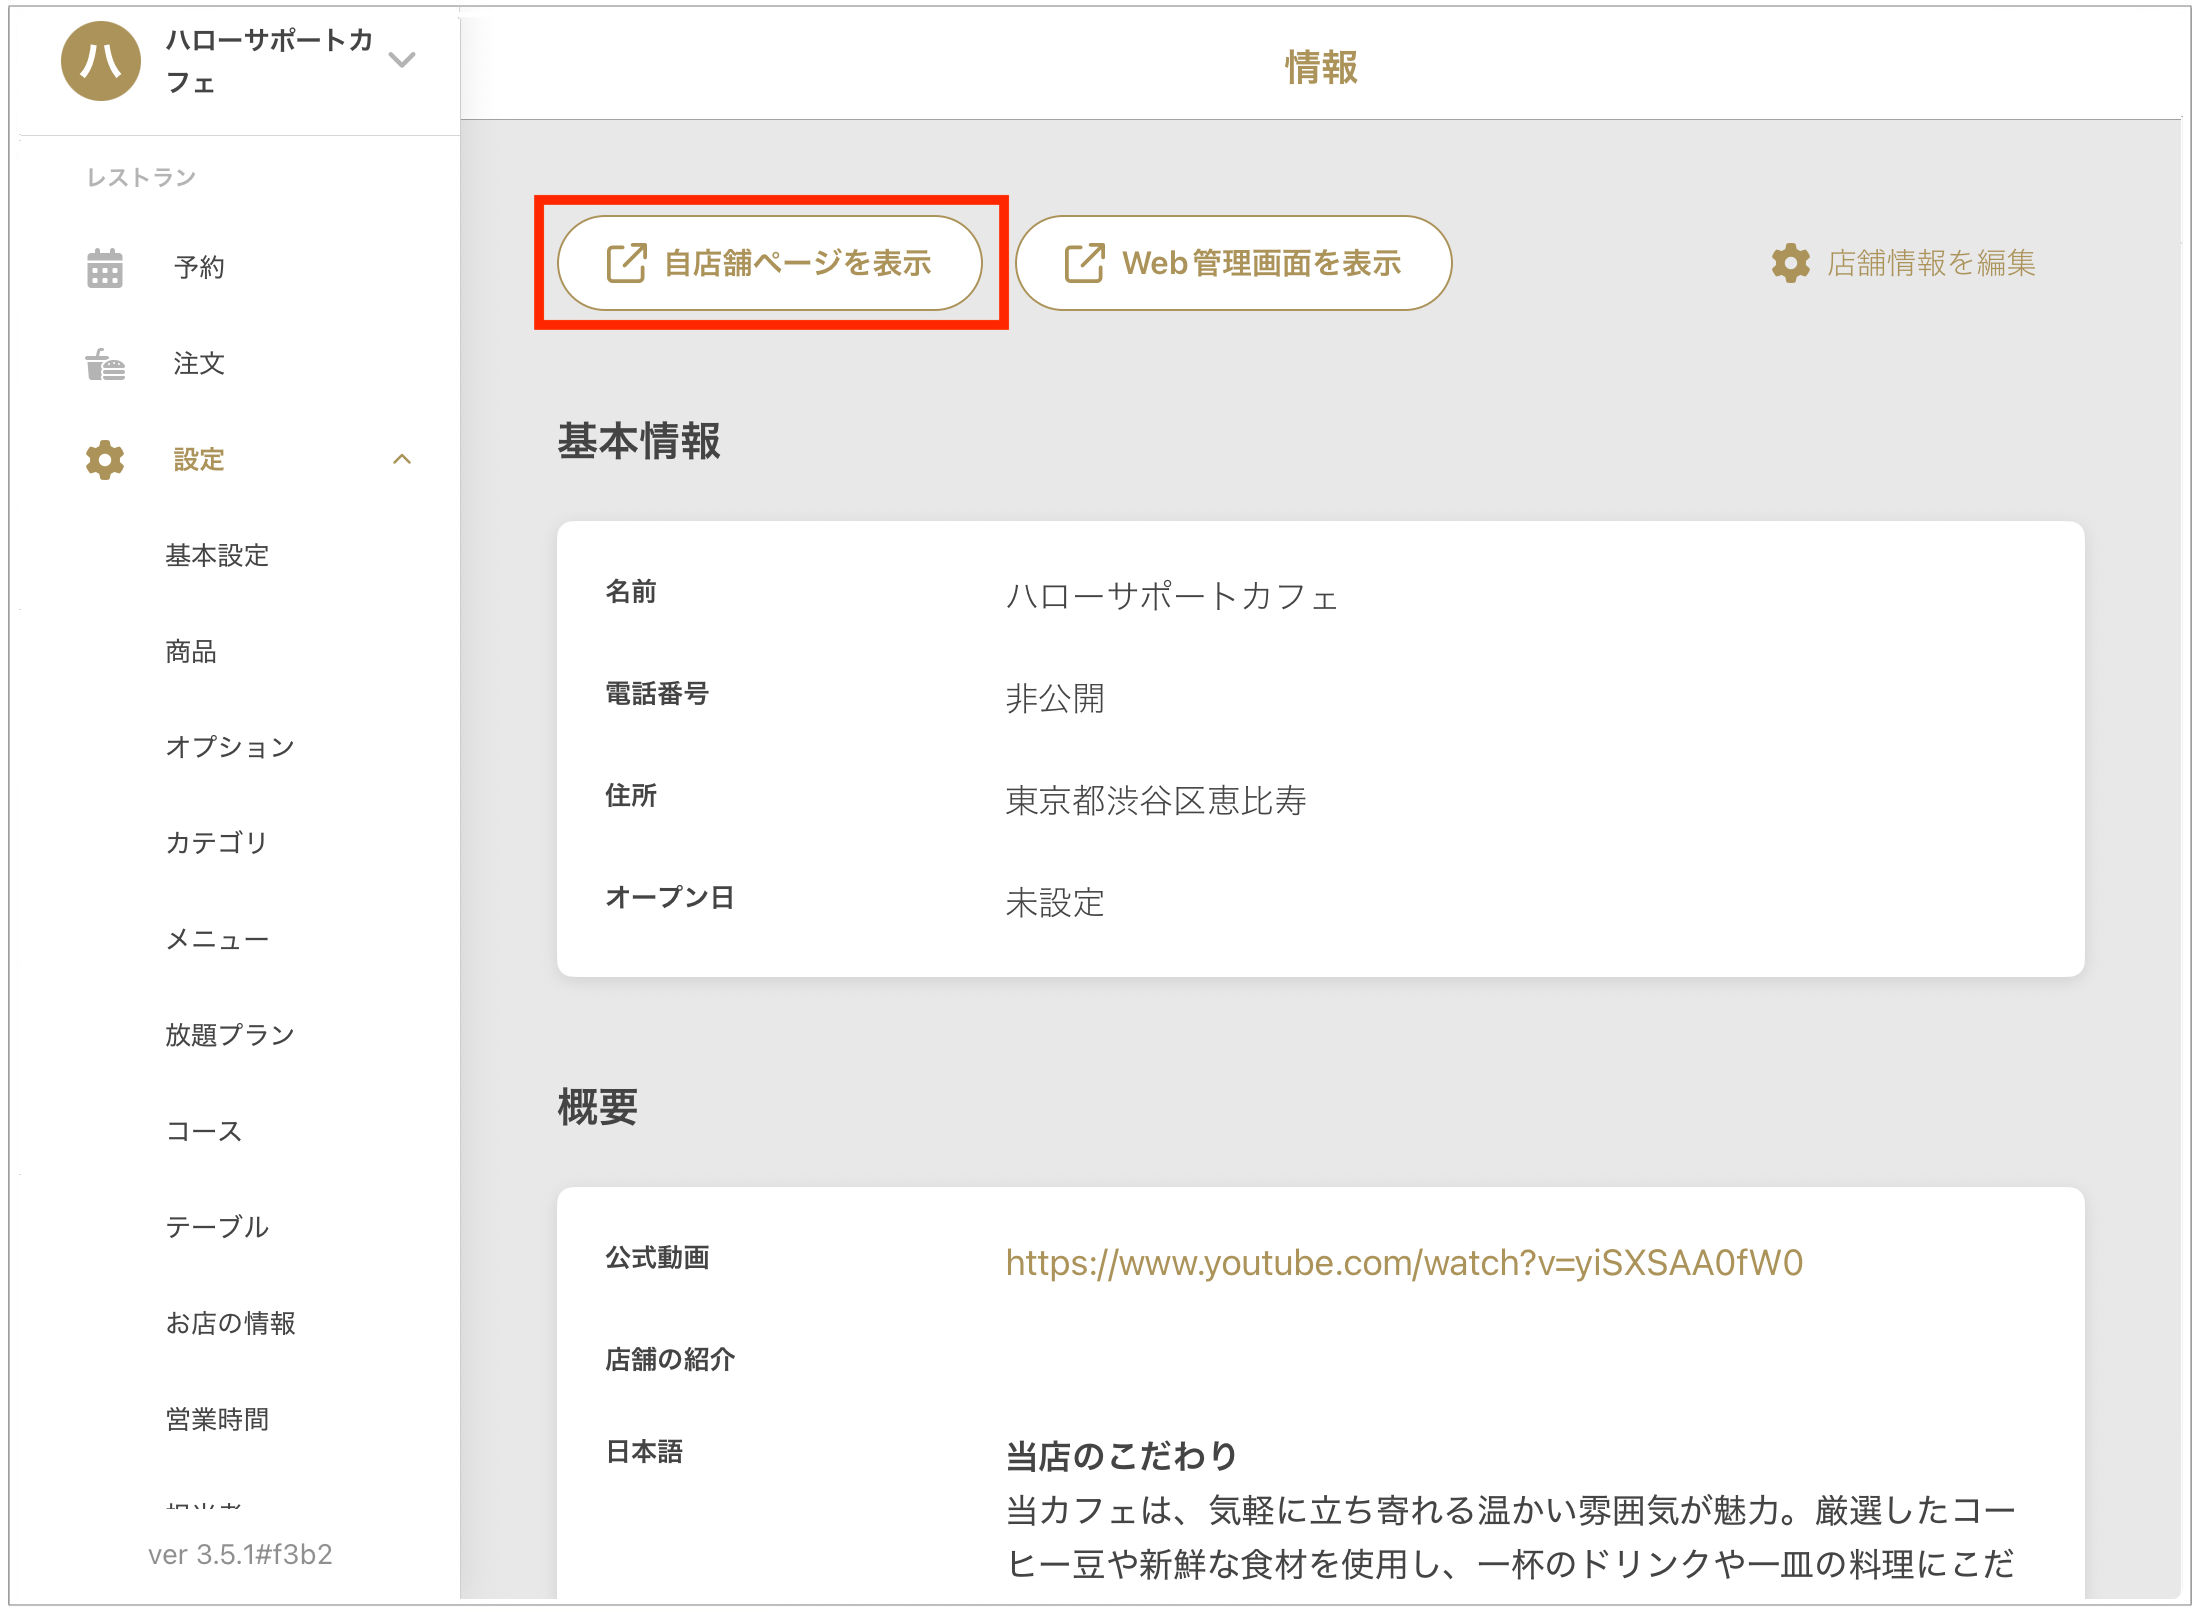Select 営業時間 in the sidebar

(217, 1419)
